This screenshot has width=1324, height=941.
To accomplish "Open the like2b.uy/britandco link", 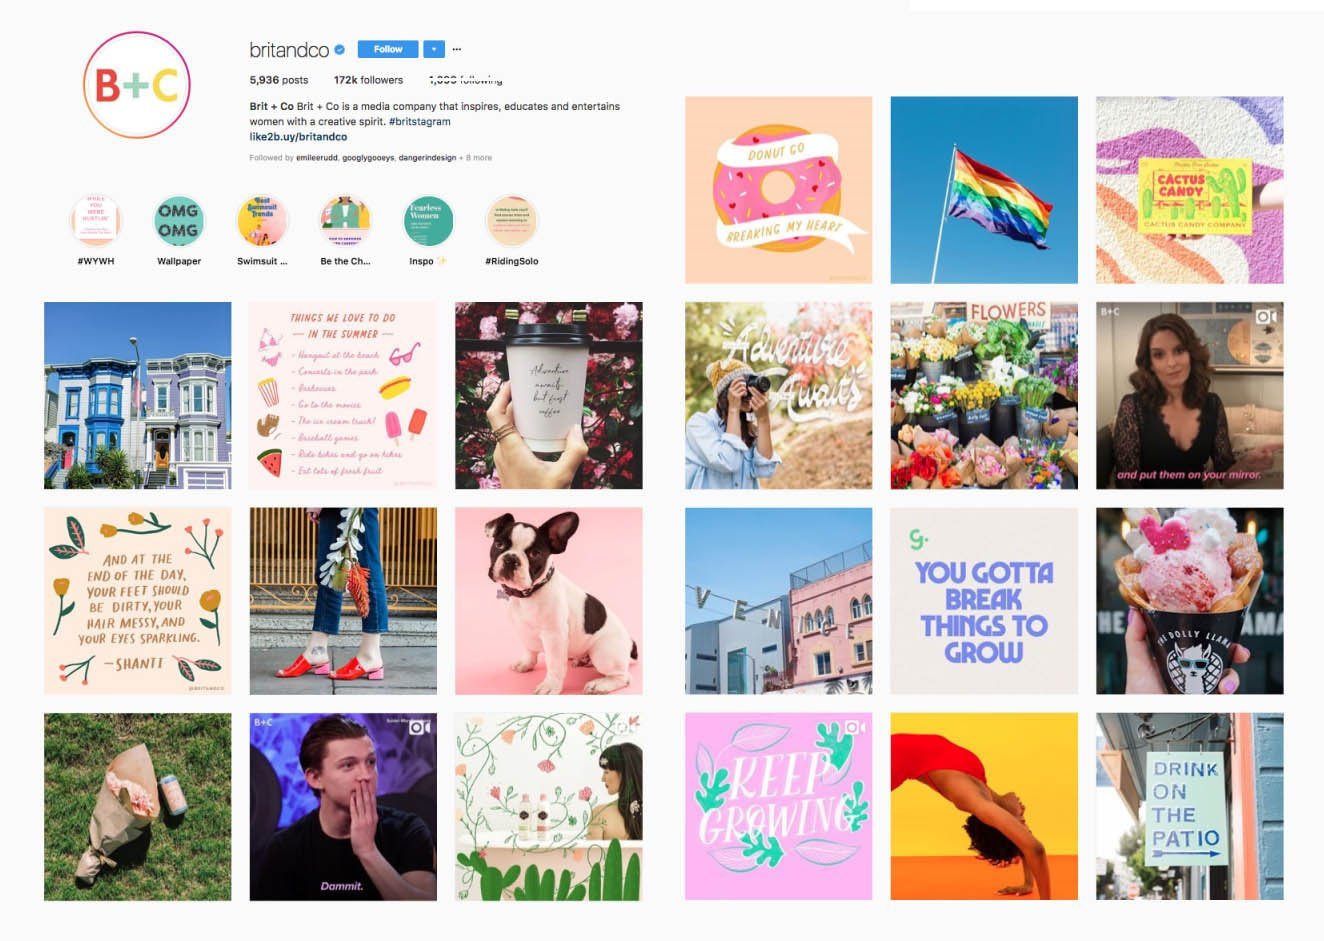I will tap(298, 137).
